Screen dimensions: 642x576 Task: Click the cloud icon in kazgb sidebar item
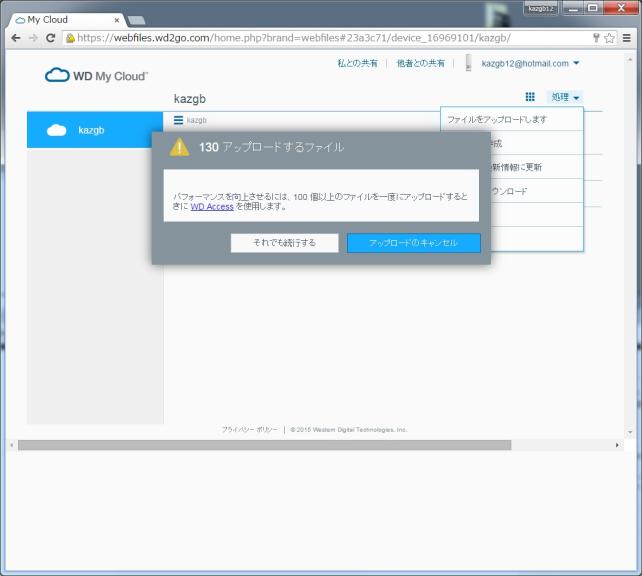[57, 130]
